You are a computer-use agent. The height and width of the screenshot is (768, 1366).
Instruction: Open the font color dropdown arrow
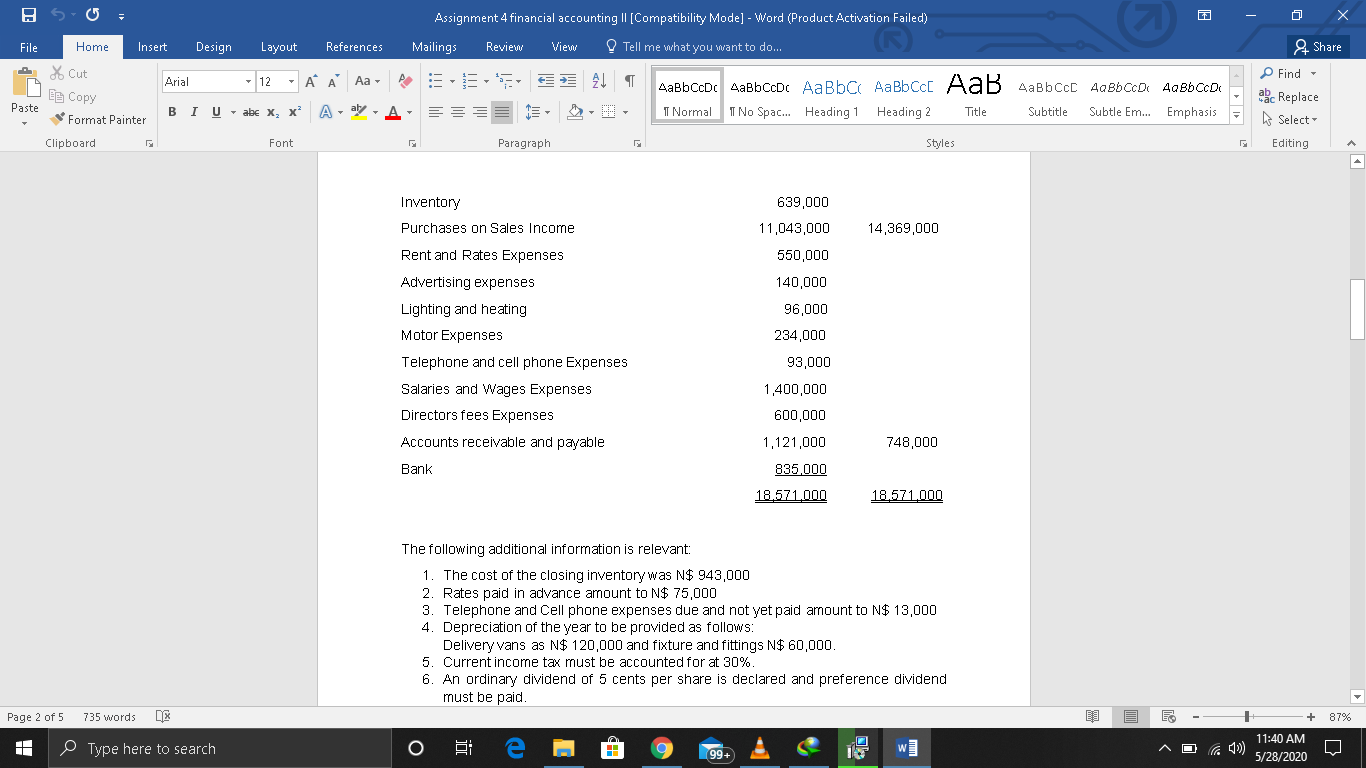[x=409, y=112]
